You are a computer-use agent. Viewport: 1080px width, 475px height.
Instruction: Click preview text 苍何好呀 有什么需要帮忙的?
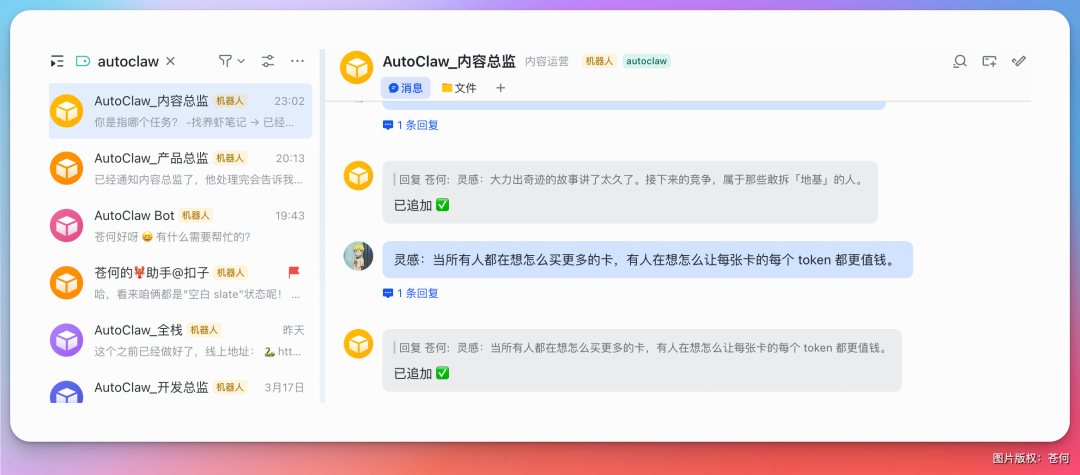pos(172,237)
